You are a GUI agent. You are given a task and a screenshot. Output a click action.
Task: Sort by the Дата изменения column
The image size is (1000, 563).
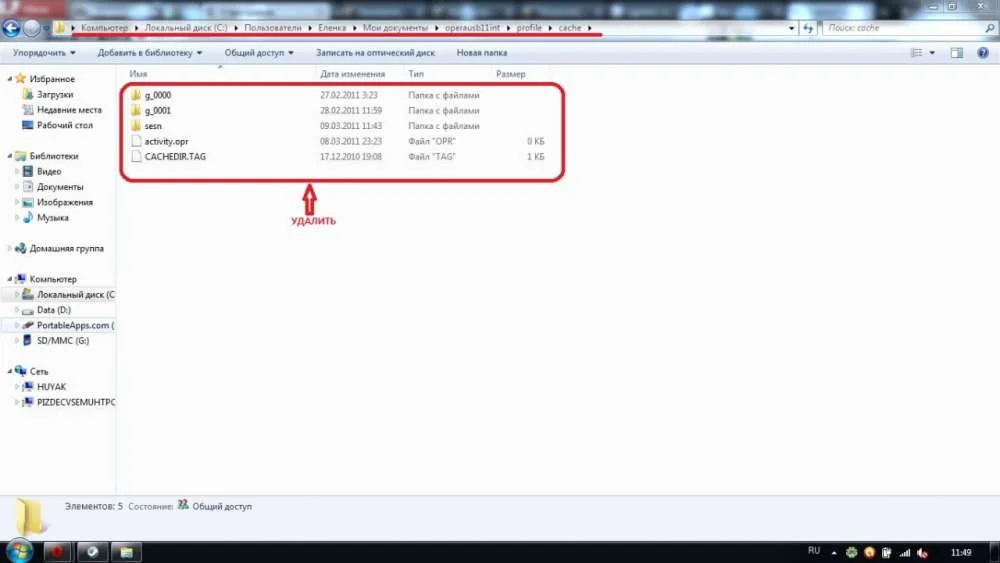click(x=353, y=74)
